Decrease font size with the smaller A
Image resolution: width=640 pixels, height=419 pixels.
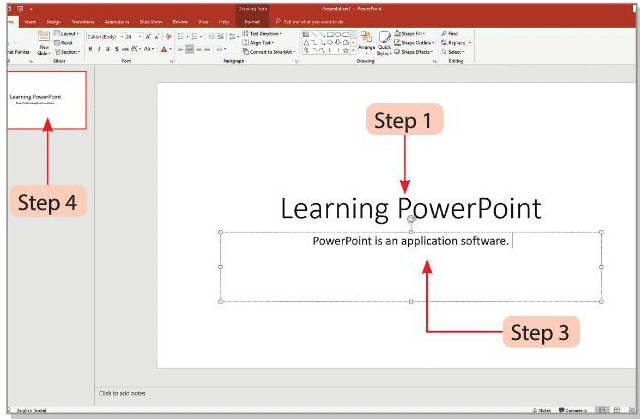[157, 37]
